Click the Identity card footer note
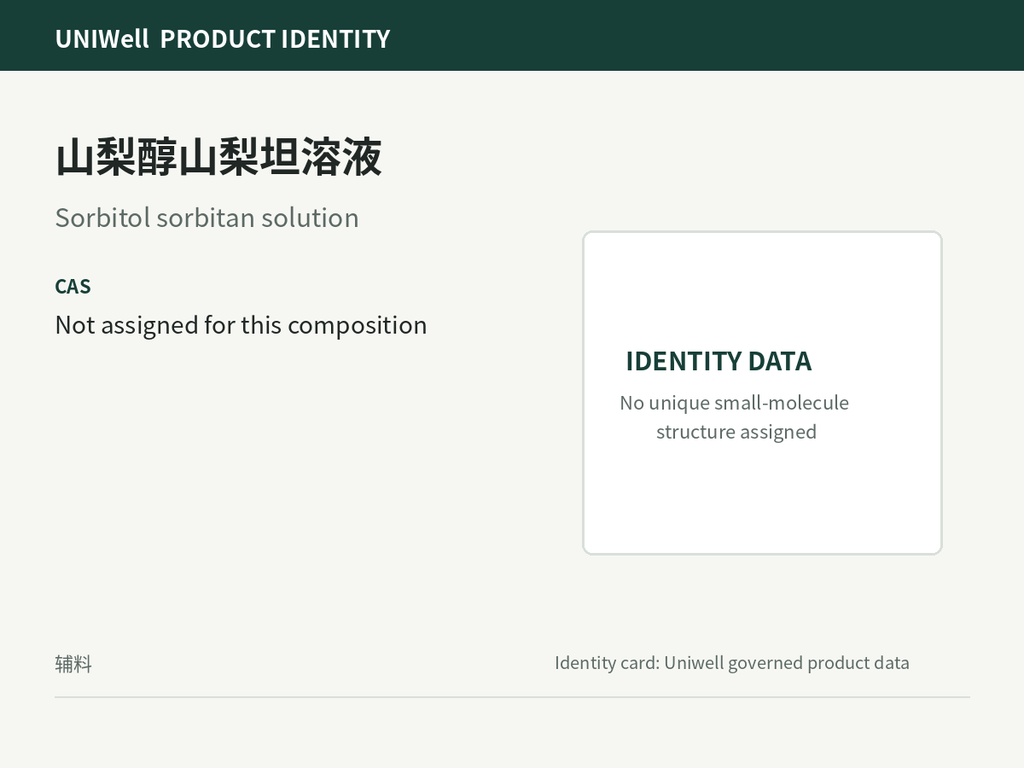This screenshot has height=768, width=1024. pyautogui.click(x=731, y=664)
